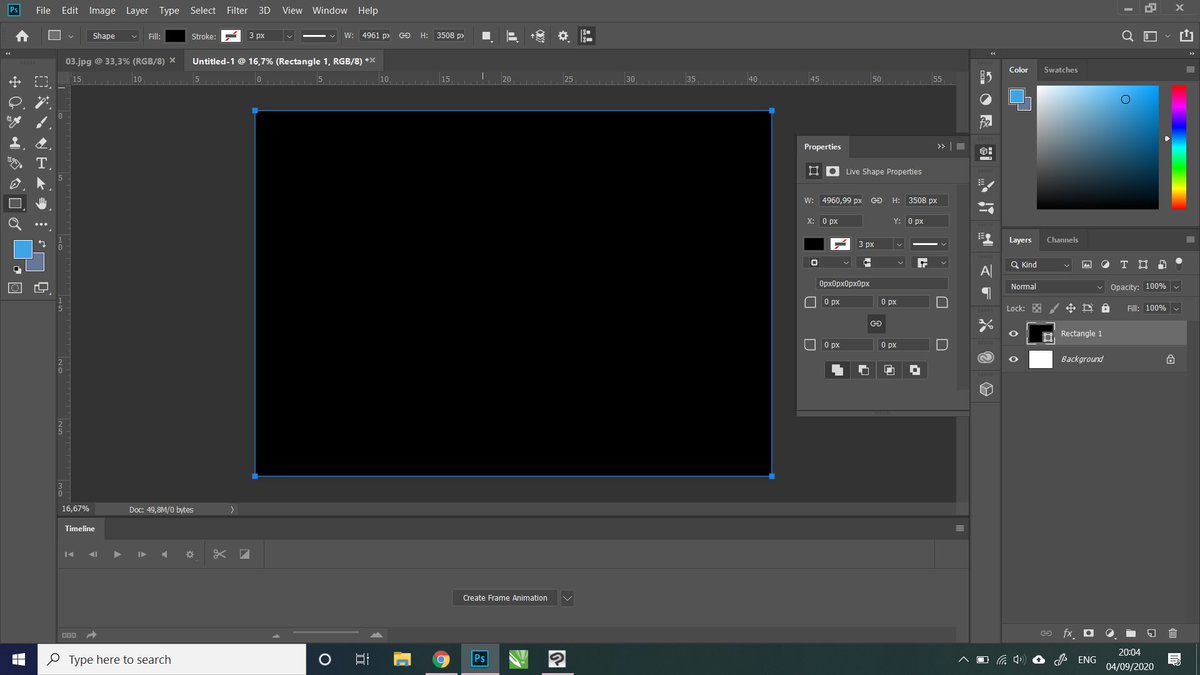
Task: Choose the Path Selection arrow tool
Action: 42,184
